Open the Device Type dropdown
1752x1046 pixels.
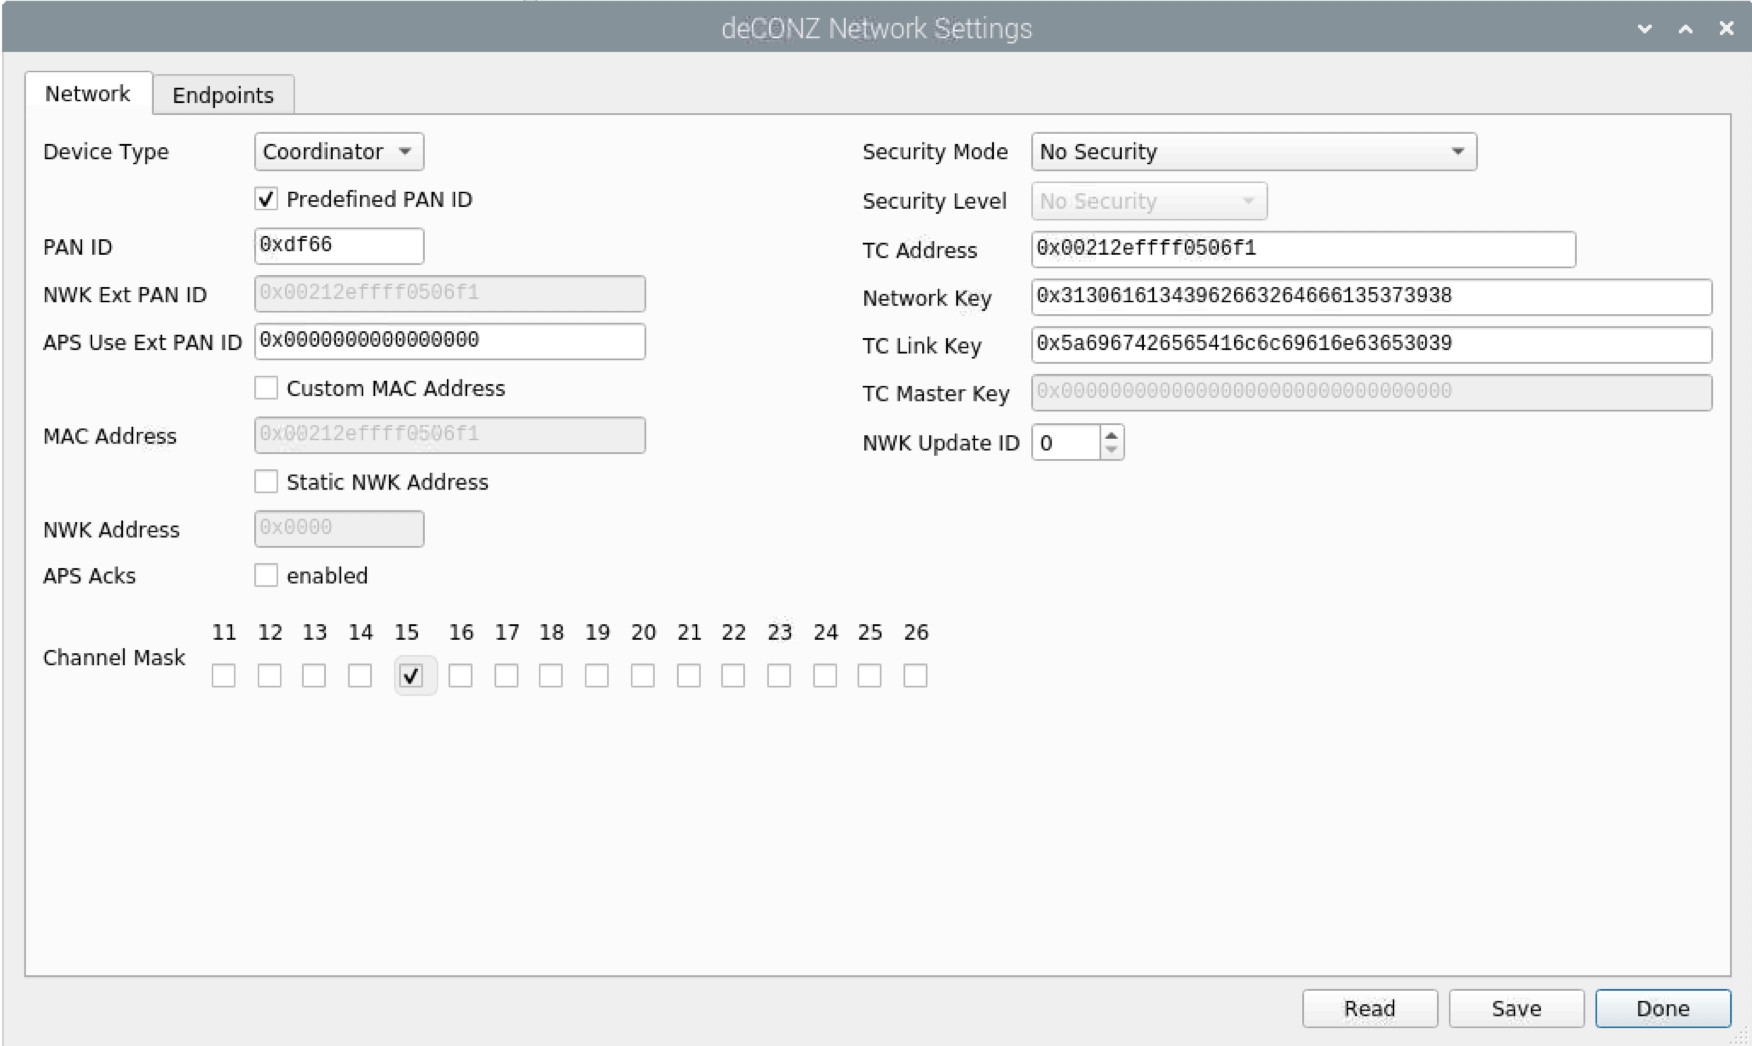(338, 152)
